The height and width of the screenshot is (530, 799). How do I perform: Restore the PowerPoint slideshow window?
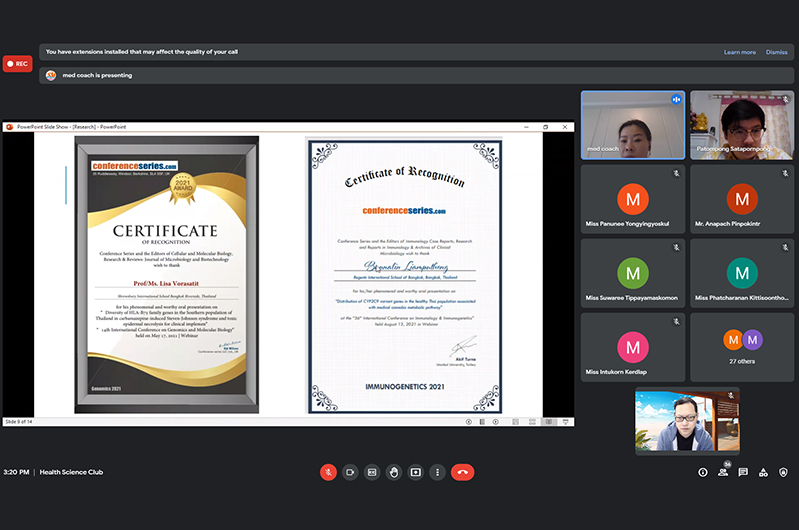pos(545,127)
